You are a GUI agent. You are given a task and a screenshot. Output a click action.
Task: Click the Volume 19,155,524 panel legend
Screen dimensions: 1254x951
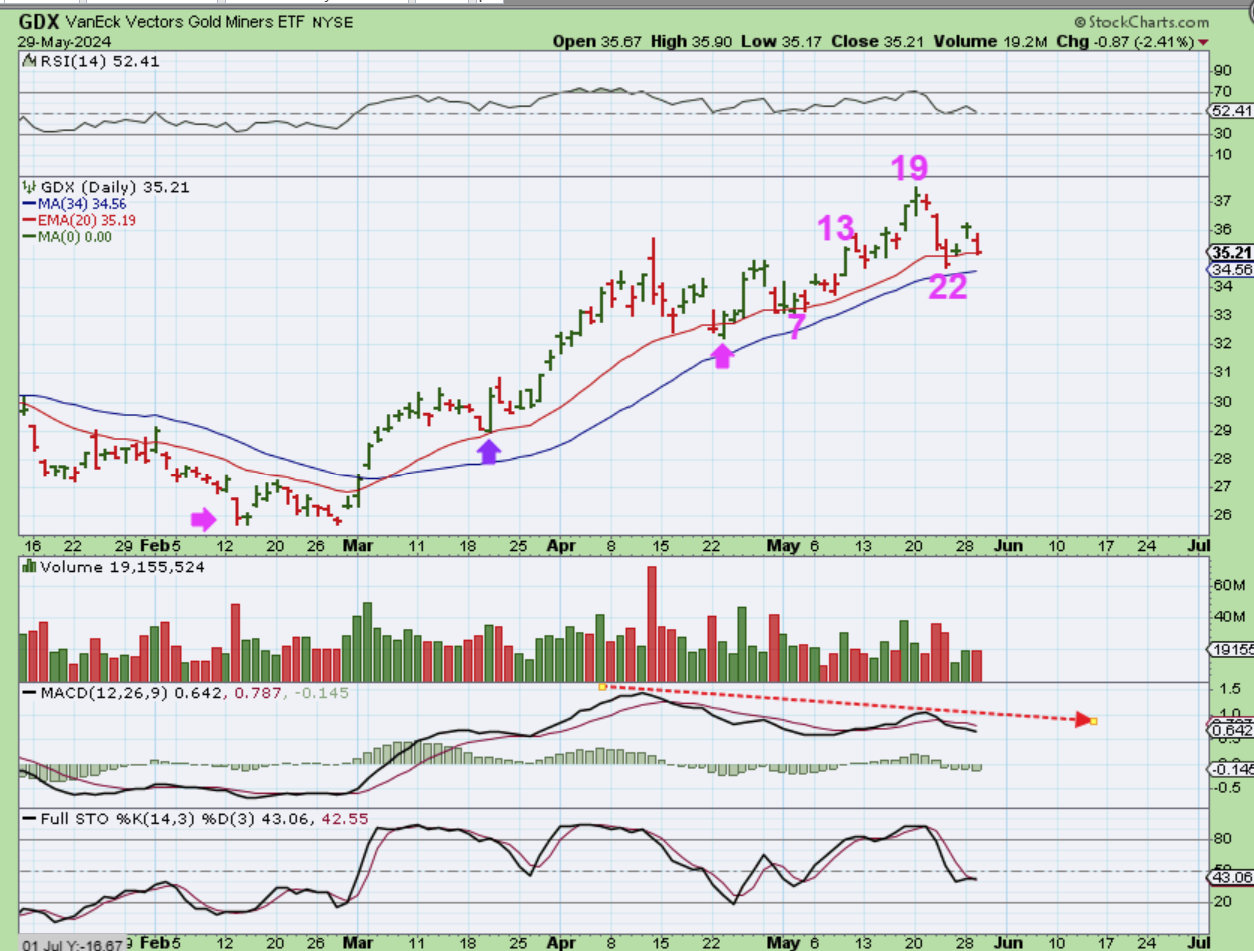(112, 567)
